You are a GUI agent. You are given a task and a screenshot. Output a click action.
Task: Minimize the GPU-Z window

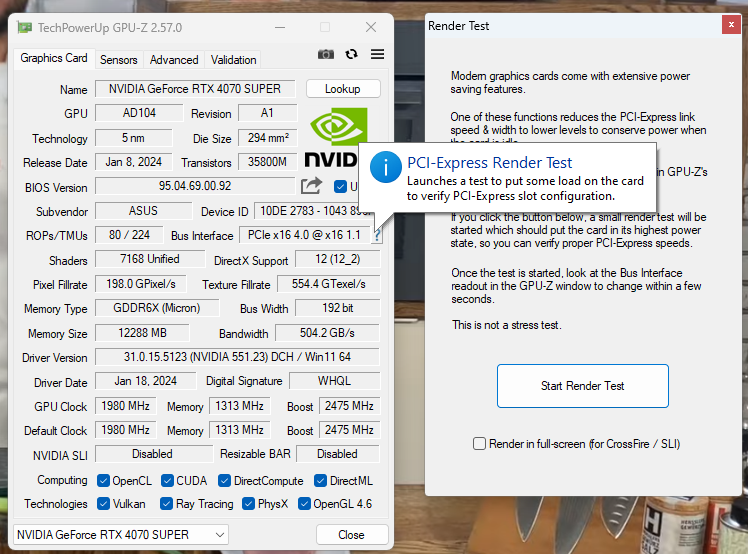pos(280,27)
